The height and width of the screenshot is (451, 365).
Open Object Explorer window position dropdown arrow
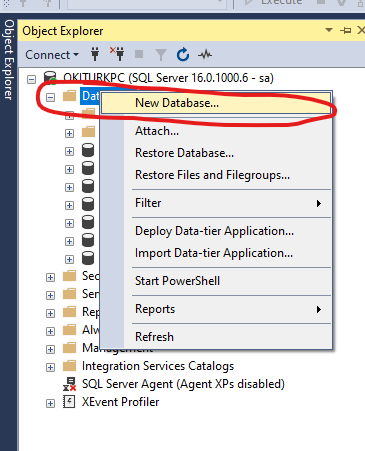pyautogui.click(x=329, y=30)
